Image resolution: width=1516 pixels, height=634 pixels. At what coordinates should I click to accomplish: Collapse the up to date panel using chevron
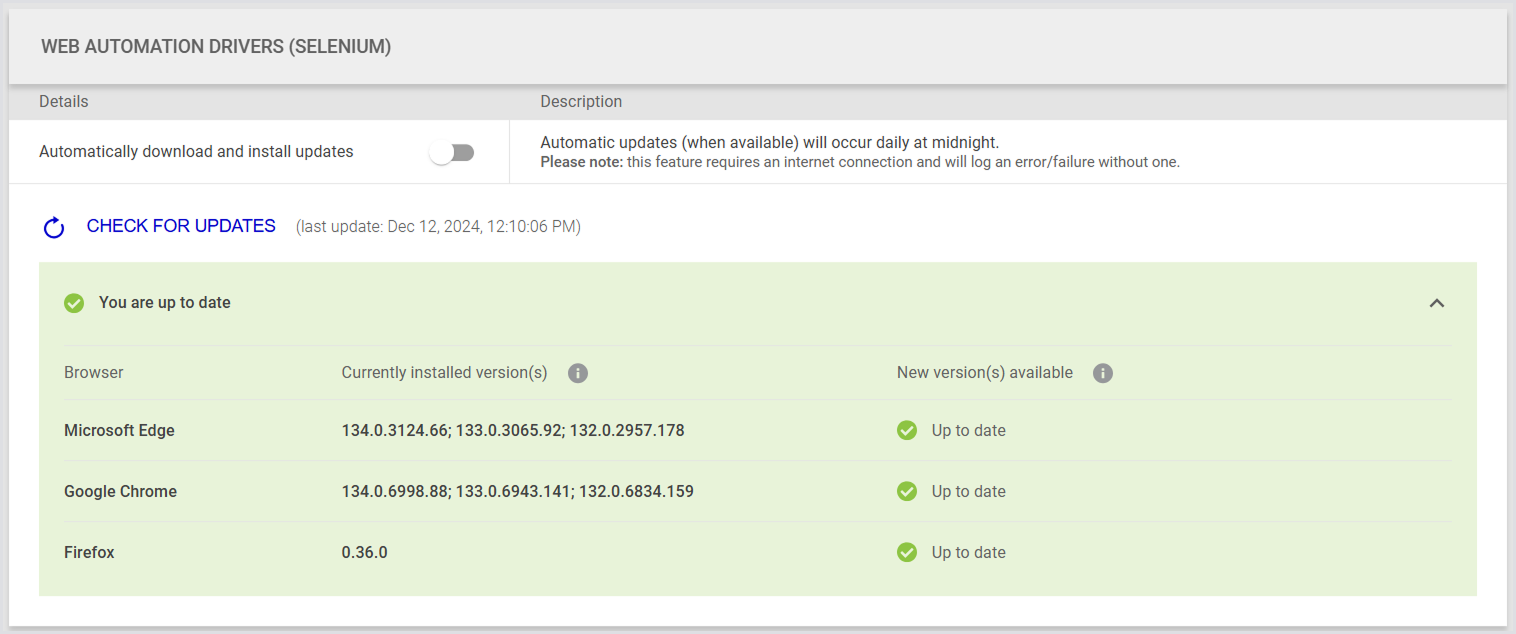click(1437, 303)
